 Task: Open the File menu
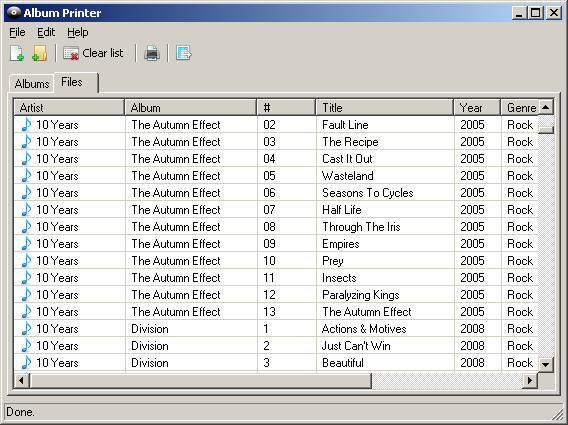(17, 32)
